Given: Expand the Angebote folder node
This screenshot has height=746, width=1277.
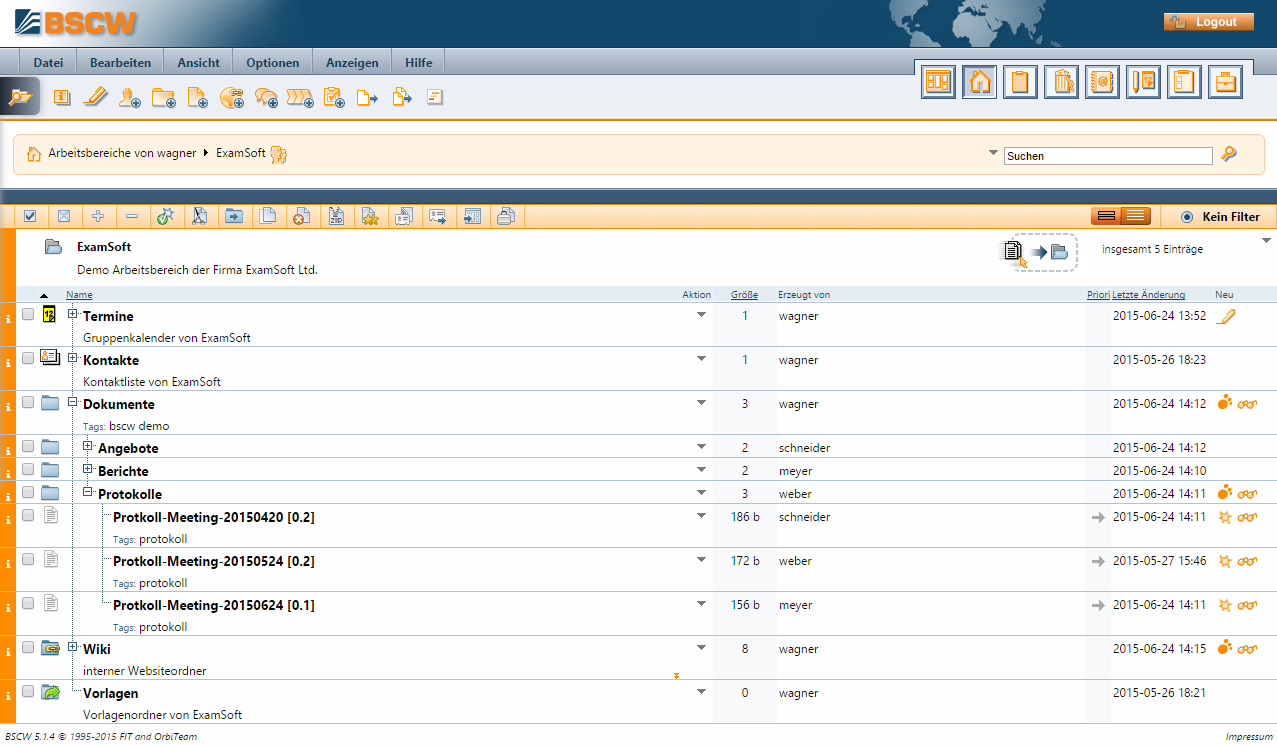Looking at the screenshot, I should point(88,446).
